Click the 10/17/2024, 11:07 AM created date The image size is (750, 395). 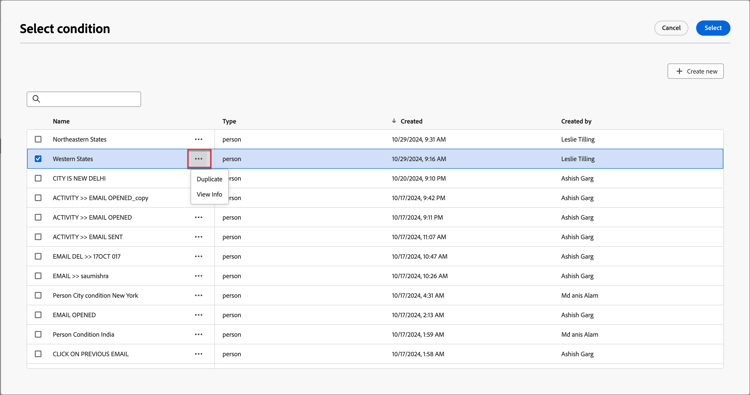tap(419, 237)
